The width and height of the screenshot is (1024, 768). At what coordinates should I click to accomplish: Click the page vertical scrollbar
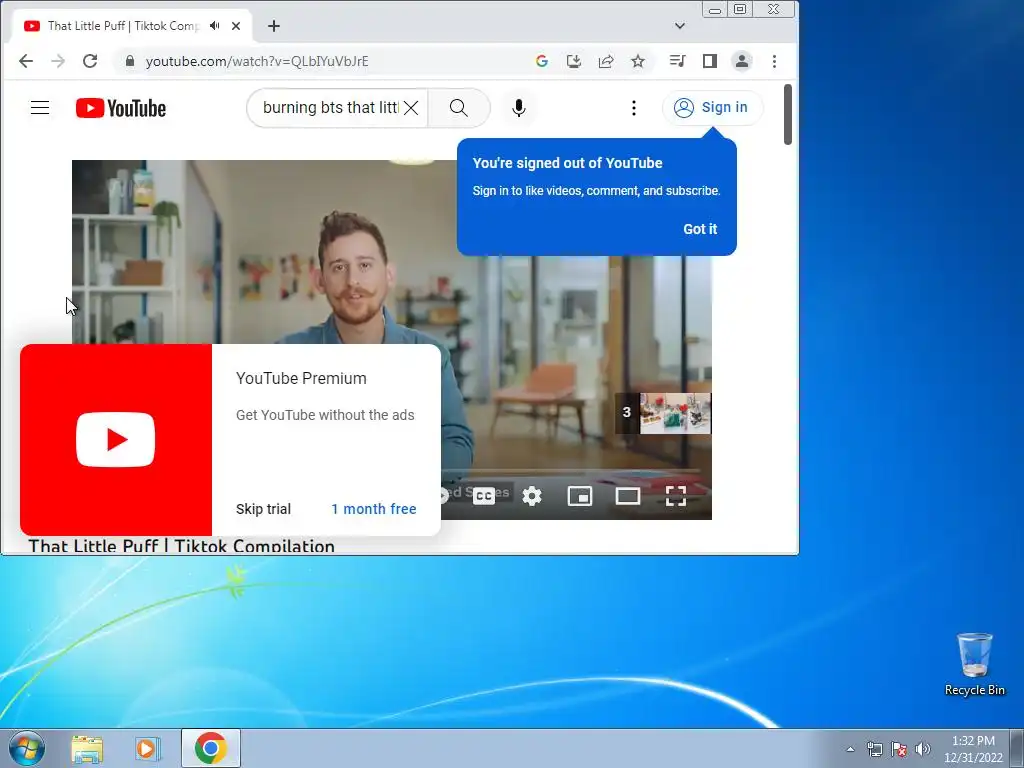tap(788, 114)
